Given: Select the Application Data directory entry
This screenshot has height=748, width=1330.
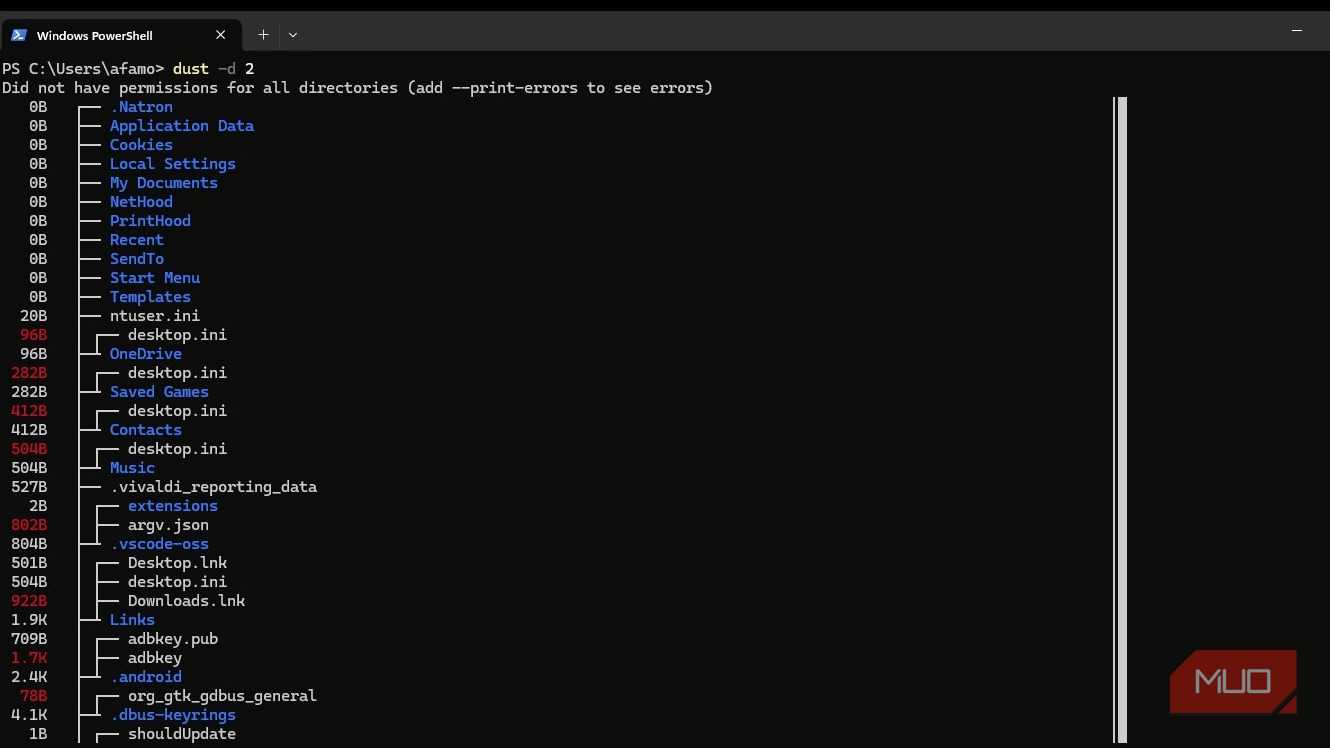Looking at the screenshot, I should click(182, 126).
